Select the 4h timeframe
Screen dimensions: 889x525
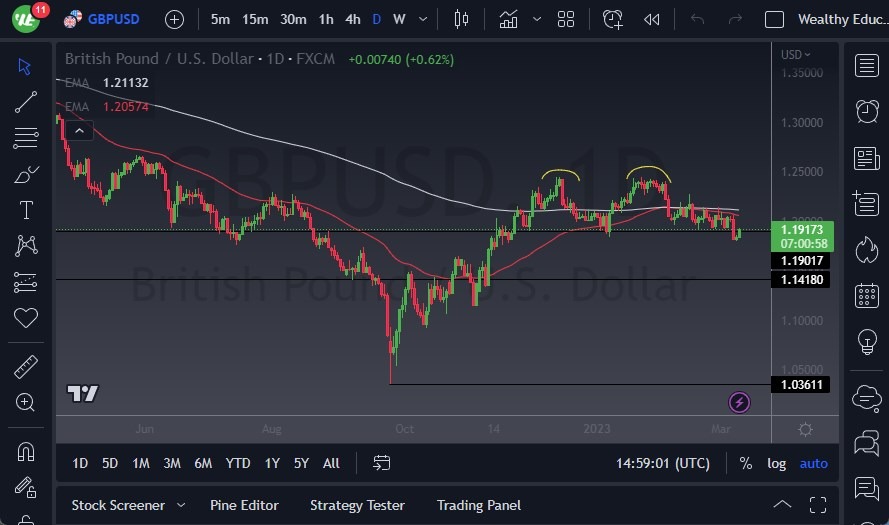[x=352, y=19]
